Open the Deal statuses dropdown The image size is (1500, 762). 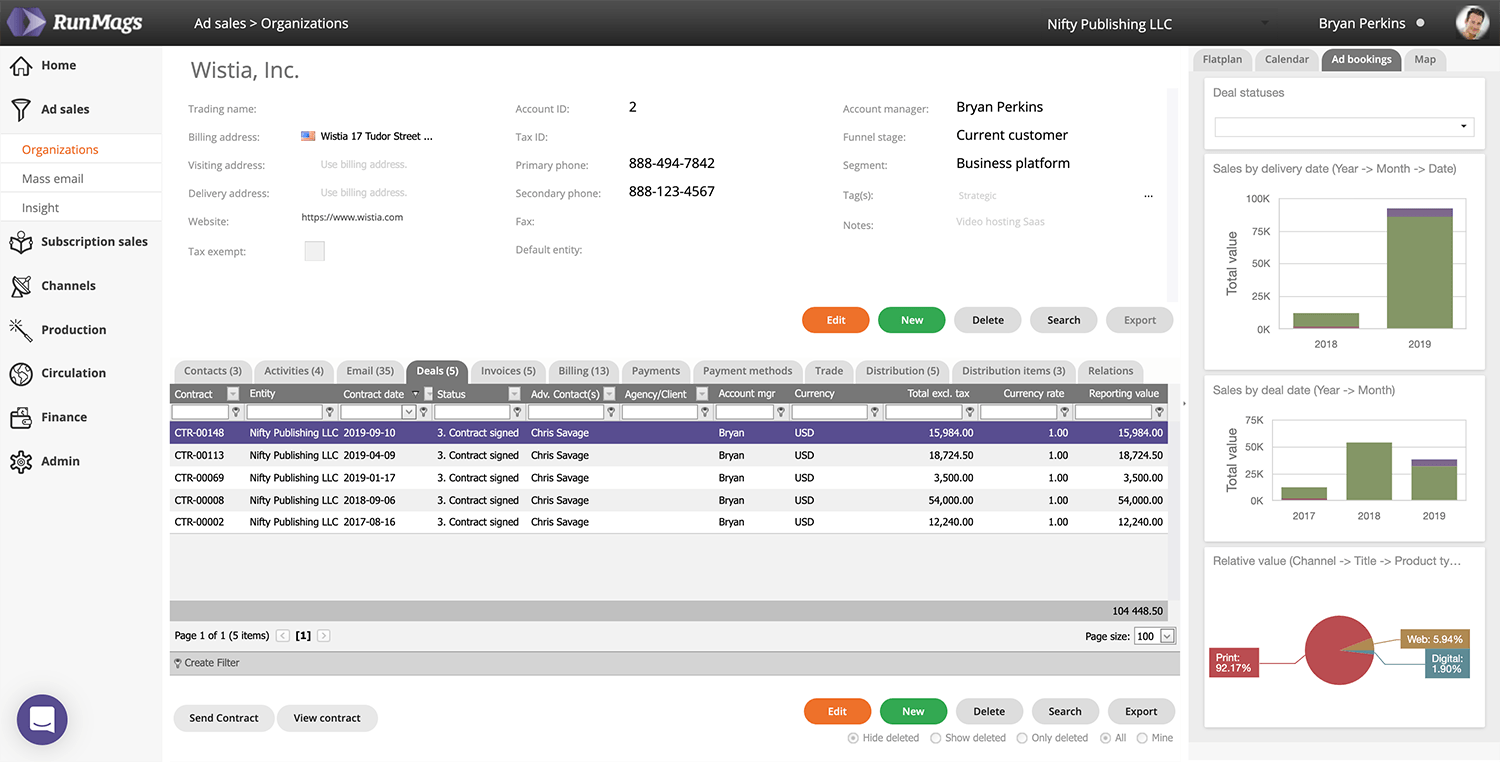[x=1344, y=127]
